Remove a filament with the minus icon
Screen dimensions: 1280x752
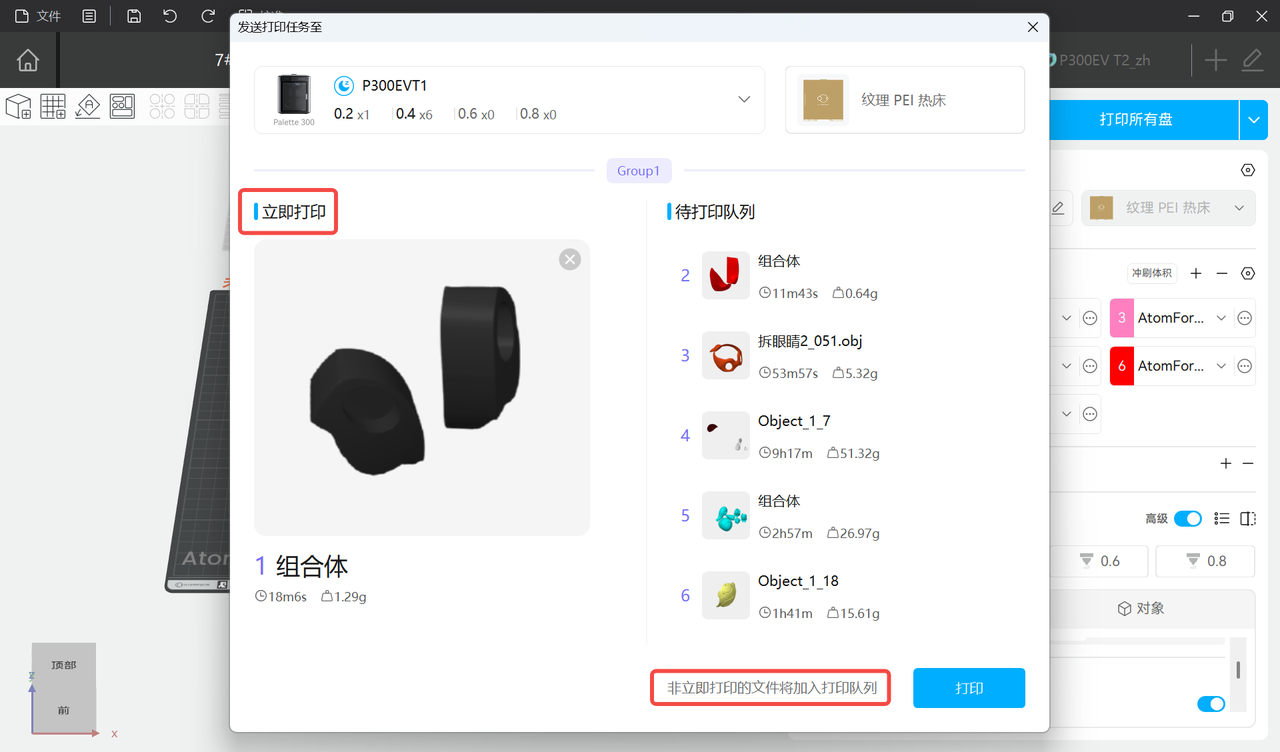(x=1222, y=273)
